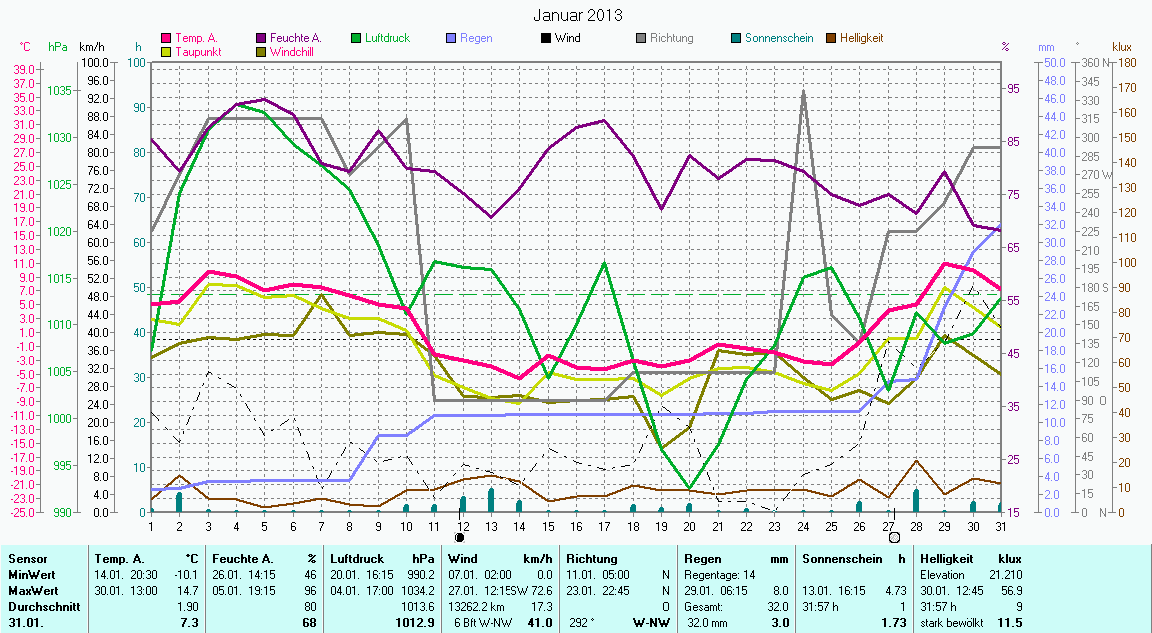
Task: Click the brown Helligkeit legend swatch
Action: pos(831,39)
